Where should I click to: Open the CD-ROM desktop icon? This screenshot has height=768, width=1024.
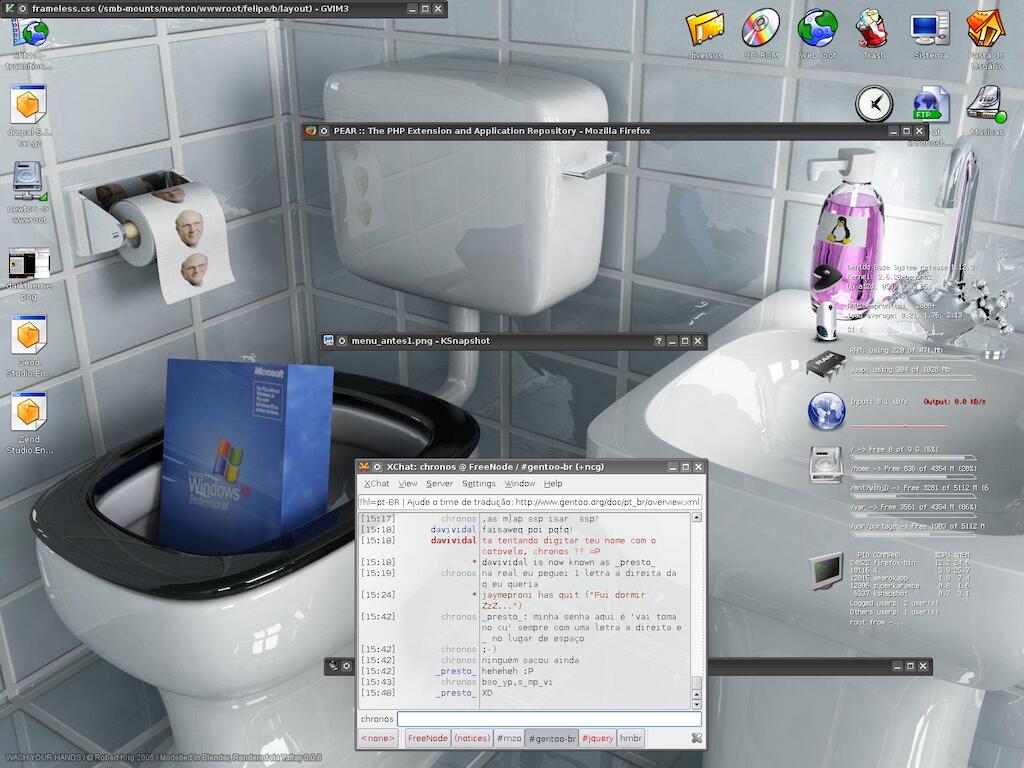point(761,28)
